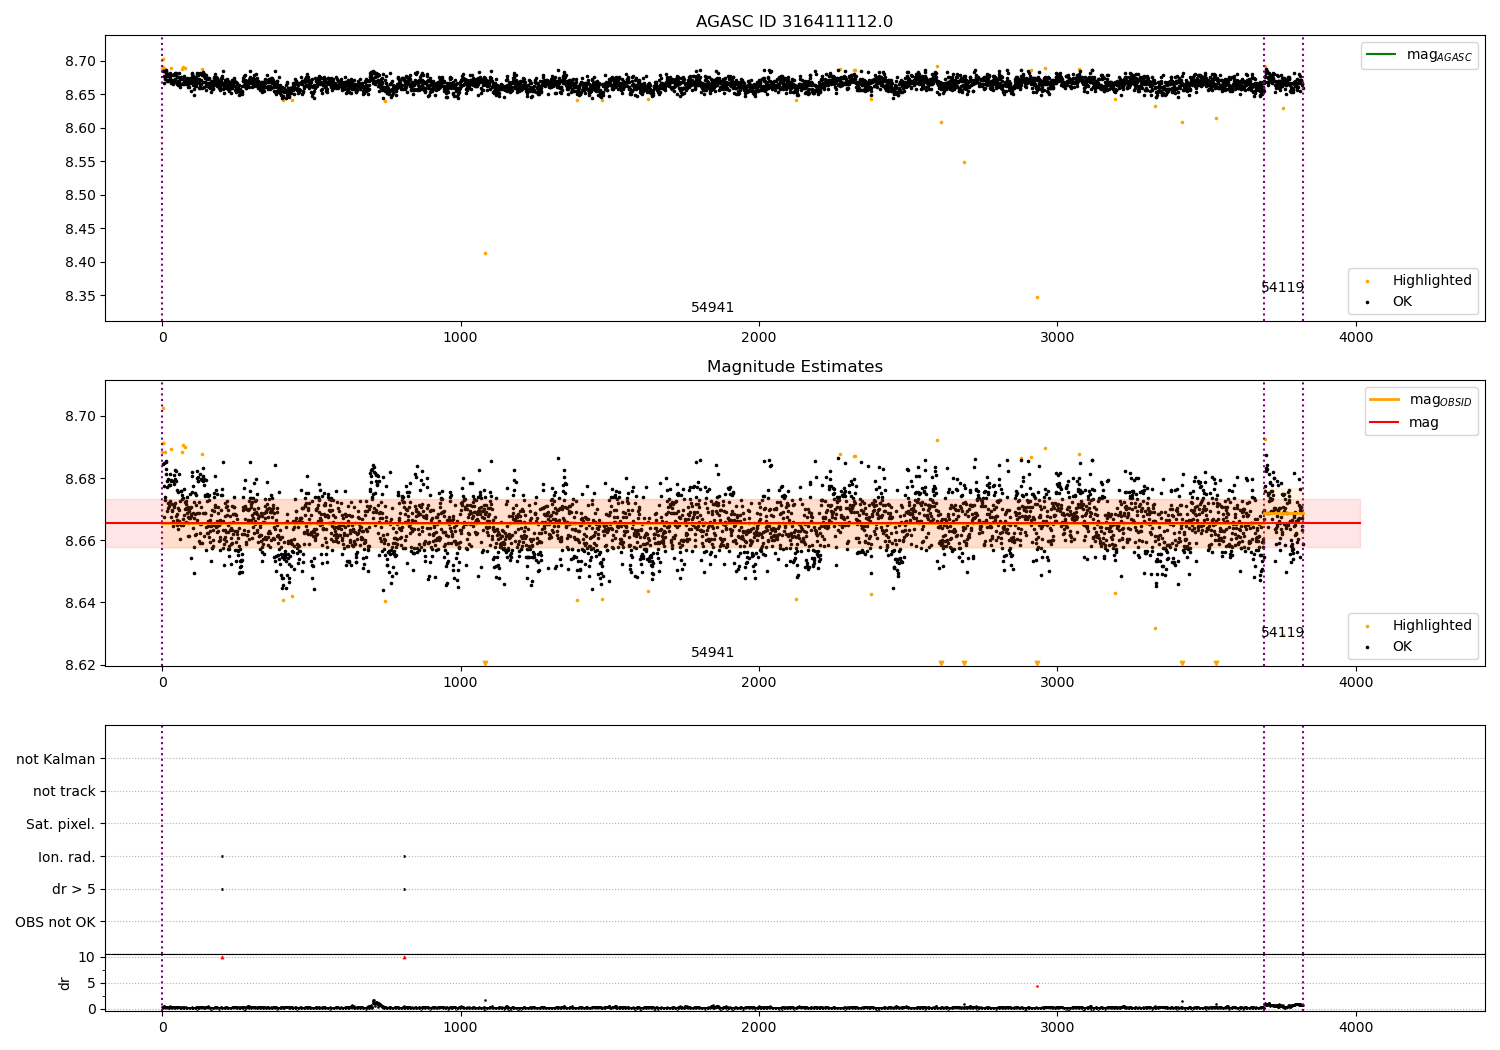The image size is (1500, 1050).
Task: Click red dr marker near x=200 in bottom plot
Action: [222, 957]
